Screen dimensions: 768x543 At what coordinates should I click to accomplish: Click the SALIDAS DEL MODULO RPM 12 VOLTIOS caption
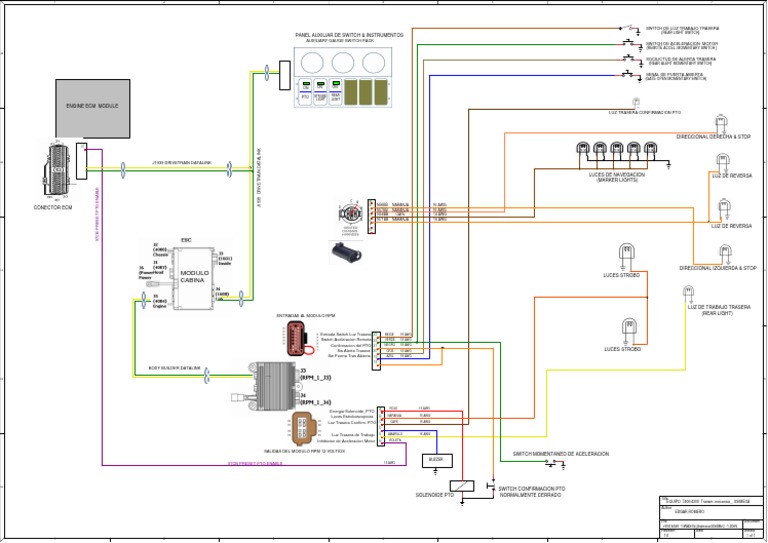point(304,451)
